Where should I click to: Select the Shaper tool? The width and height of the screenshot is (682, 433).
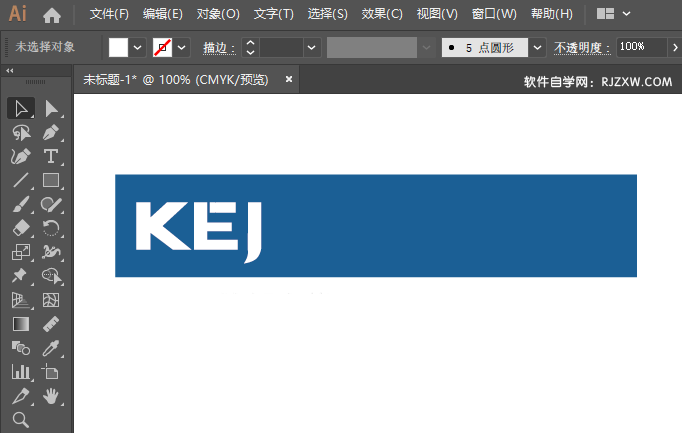(51, 204)
